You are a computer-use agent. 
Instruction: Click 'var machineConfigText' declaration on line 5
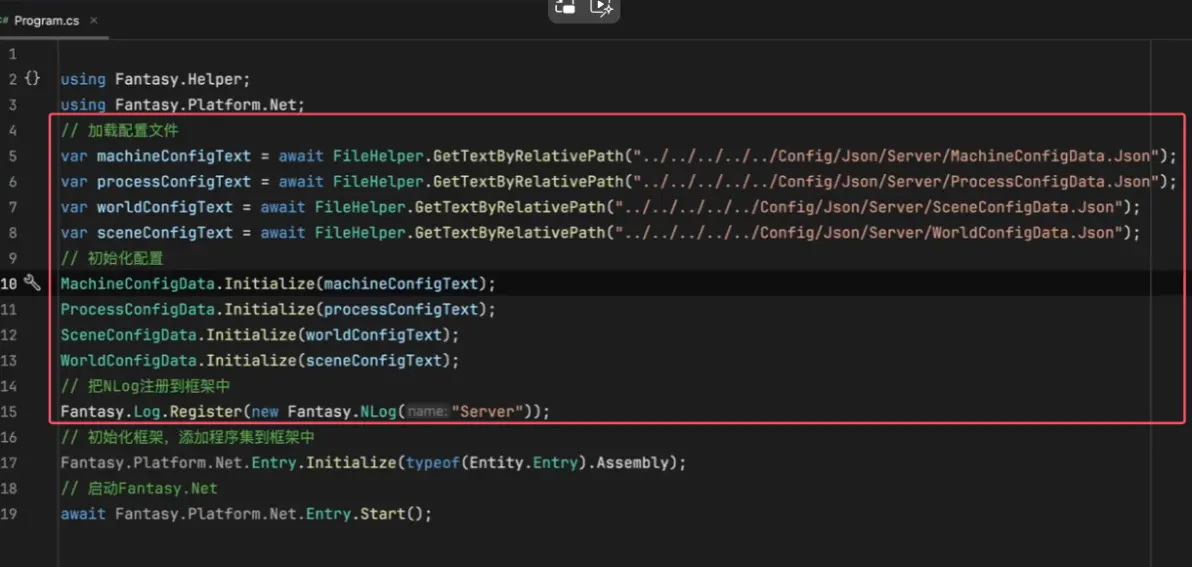pos(155,157)
